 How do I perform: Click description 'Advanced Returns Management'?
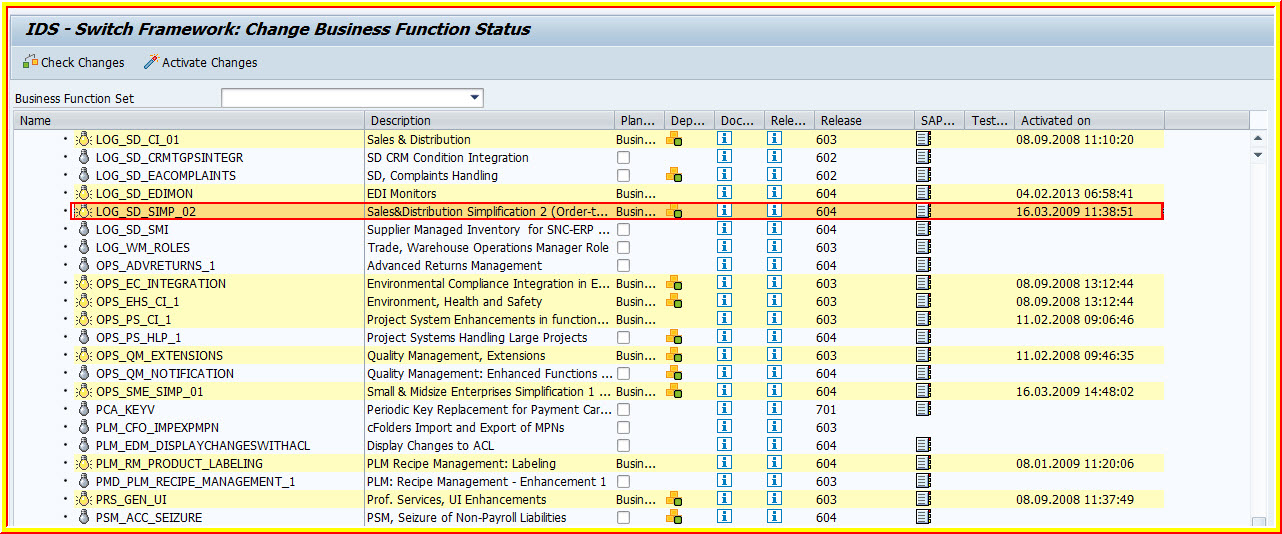coord(454,266)
